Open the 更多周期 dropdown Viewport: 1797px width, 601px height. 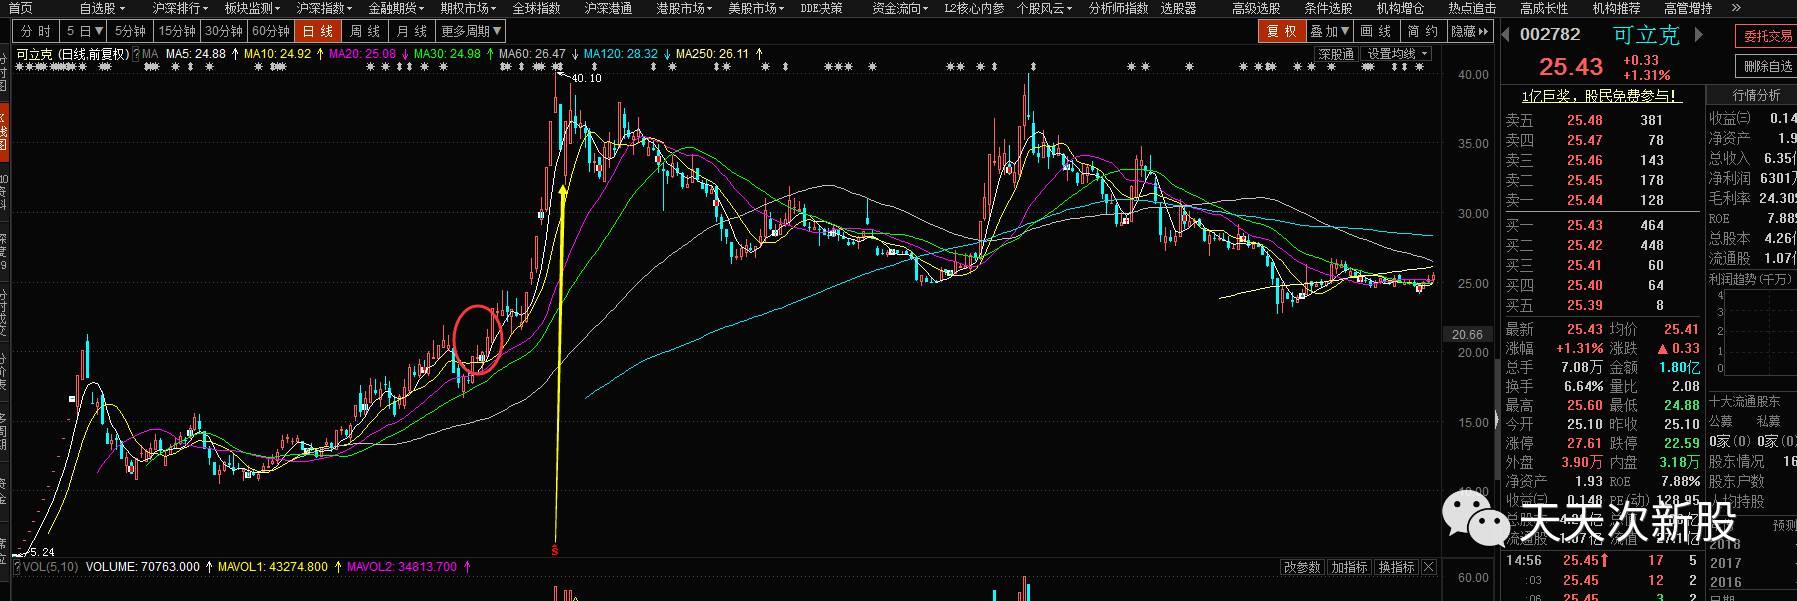[471, 31]
